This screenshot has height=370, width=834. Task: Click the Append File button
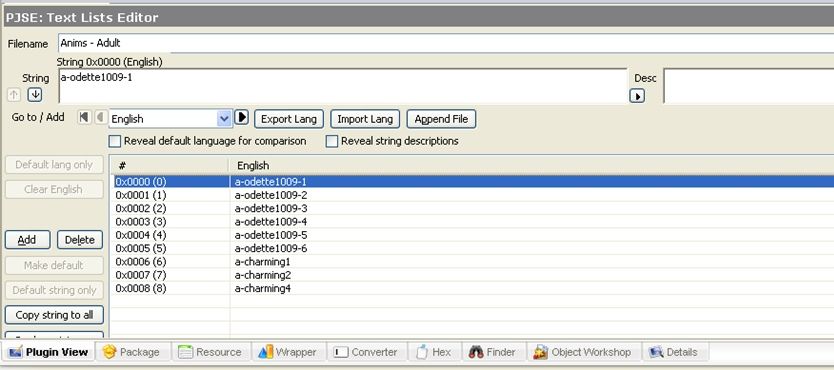[441, 119]
